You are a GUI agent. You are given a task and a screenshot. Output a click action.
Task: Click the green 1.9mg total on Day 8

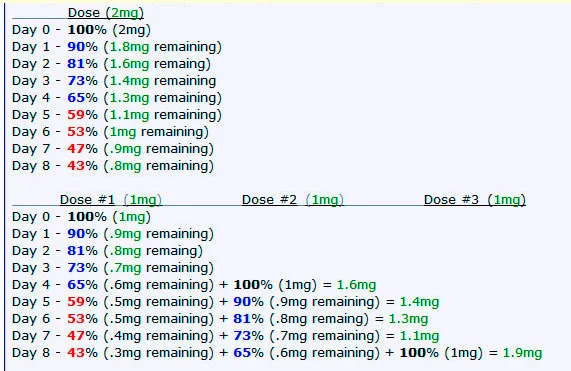click(x=523, y=353)
